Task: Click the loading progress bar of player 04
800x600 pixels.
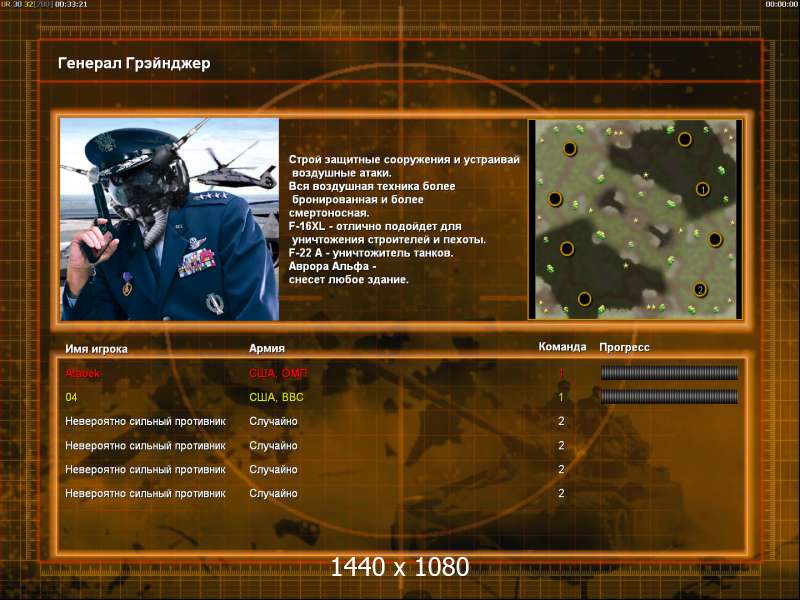Action: tap(669, 397)
